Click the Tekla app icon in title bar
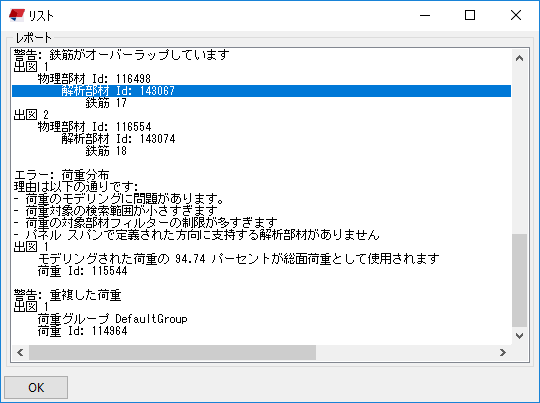This screenshot has width=540, height=403. tap(17, 15)
